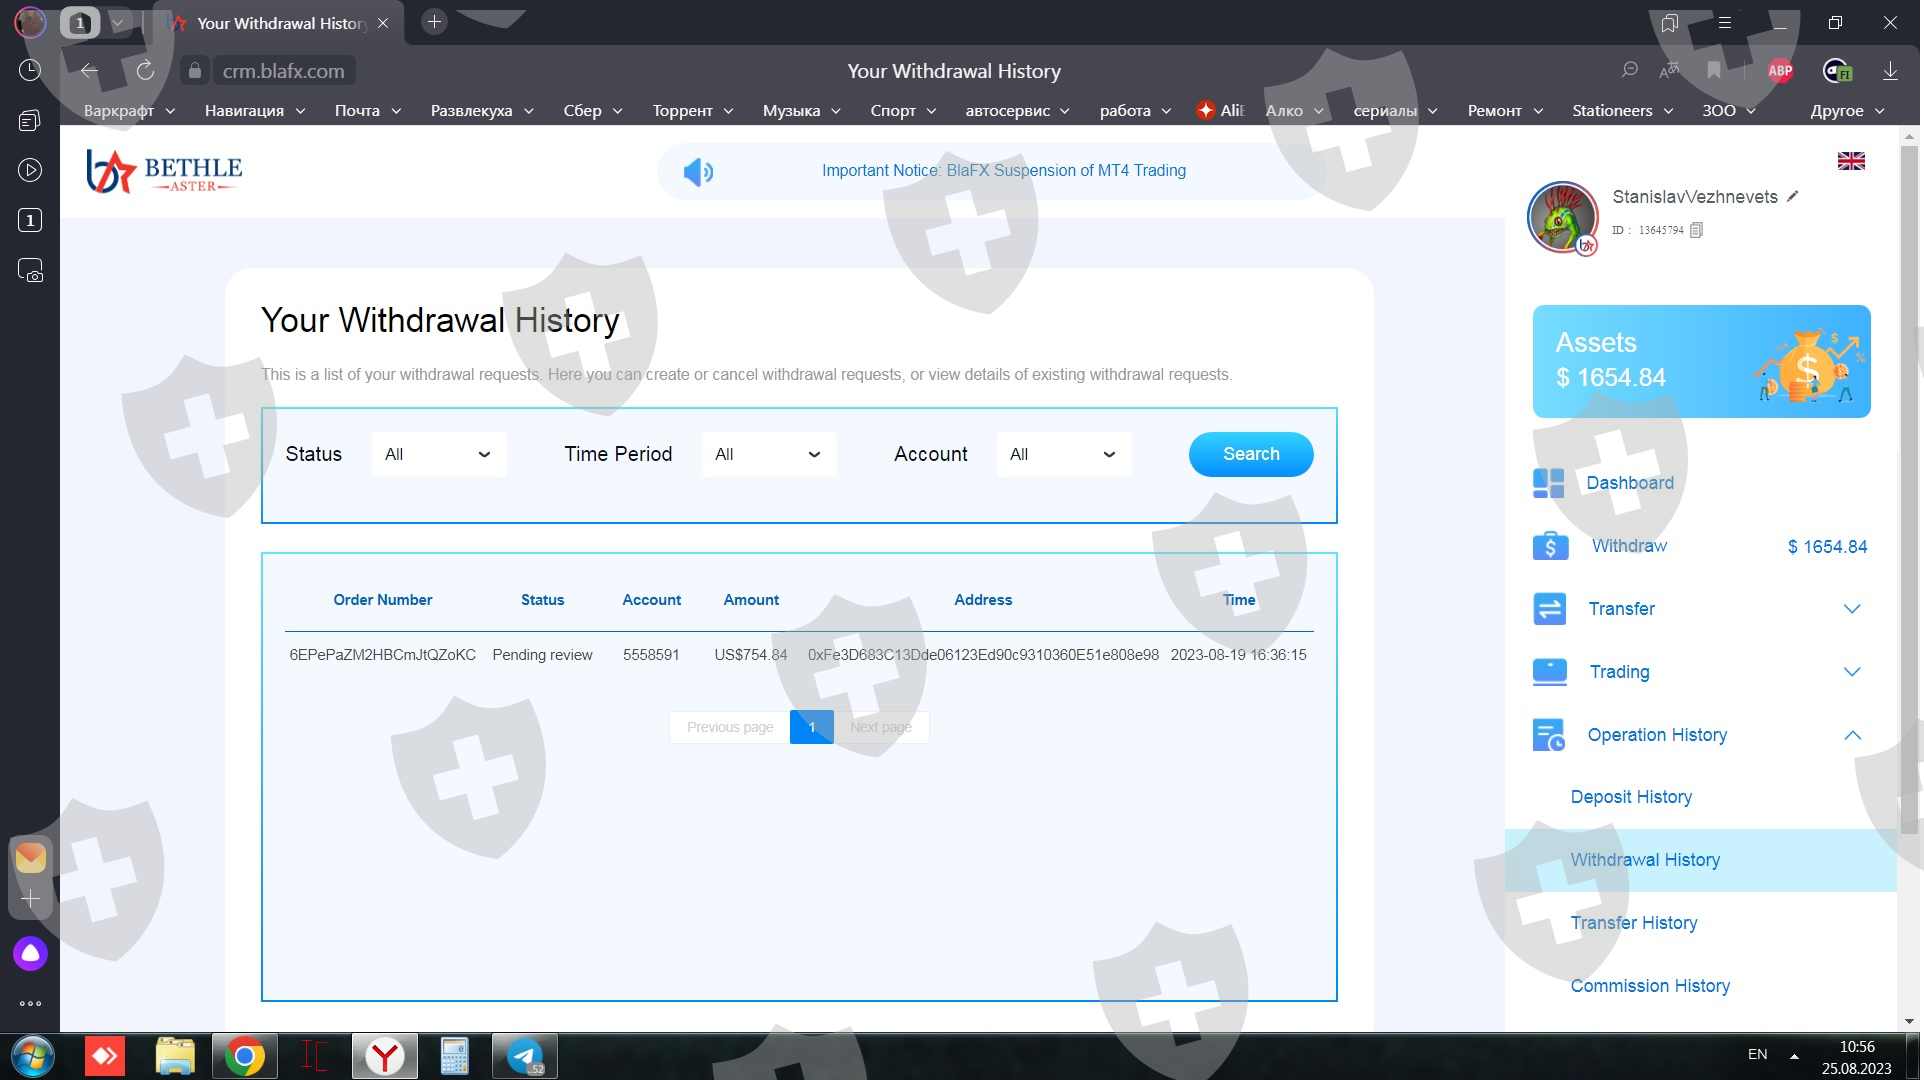Open the Deposit History page

pyautogui.click(x=1631, y=797)
